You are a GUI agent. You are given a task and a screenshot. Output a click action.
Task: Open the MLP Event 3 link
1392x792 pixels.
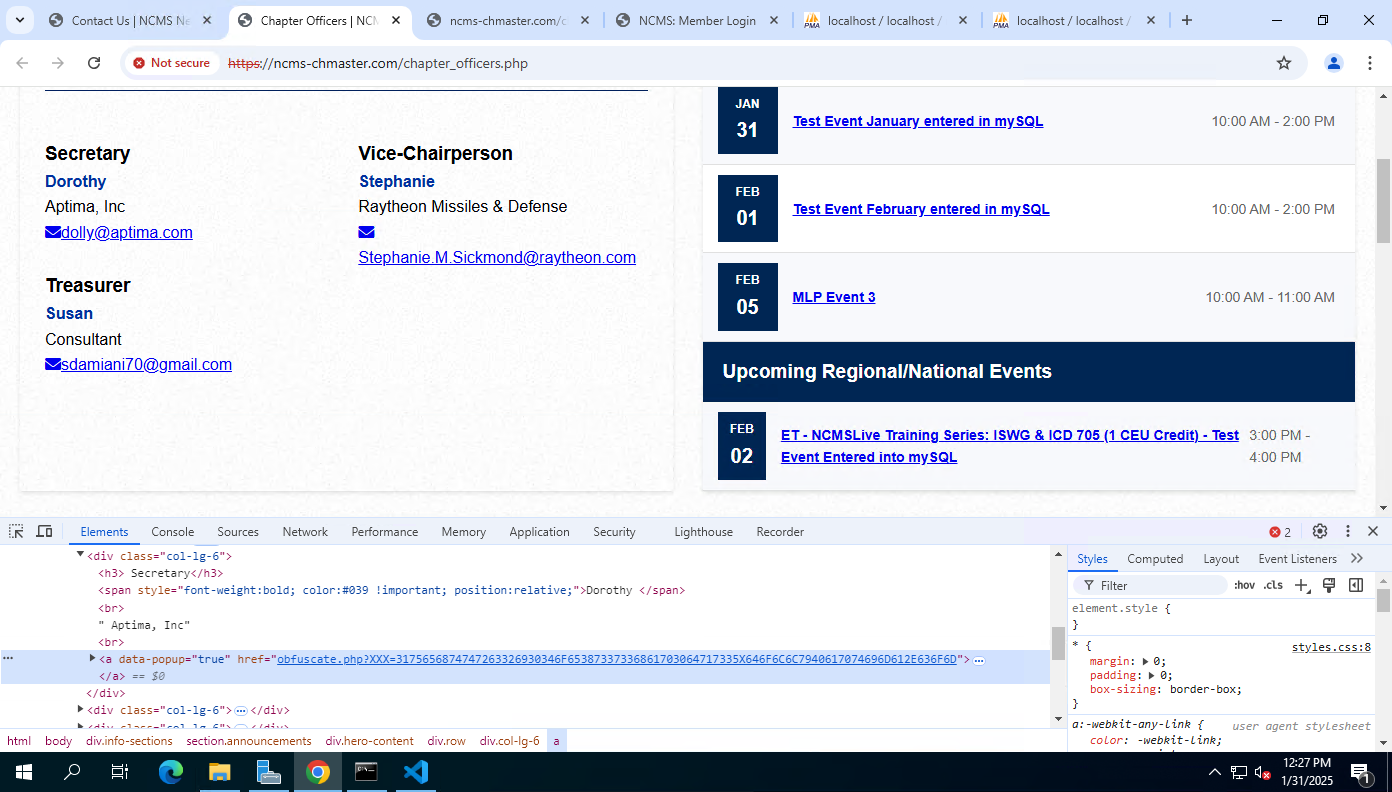tap(833, 297)
